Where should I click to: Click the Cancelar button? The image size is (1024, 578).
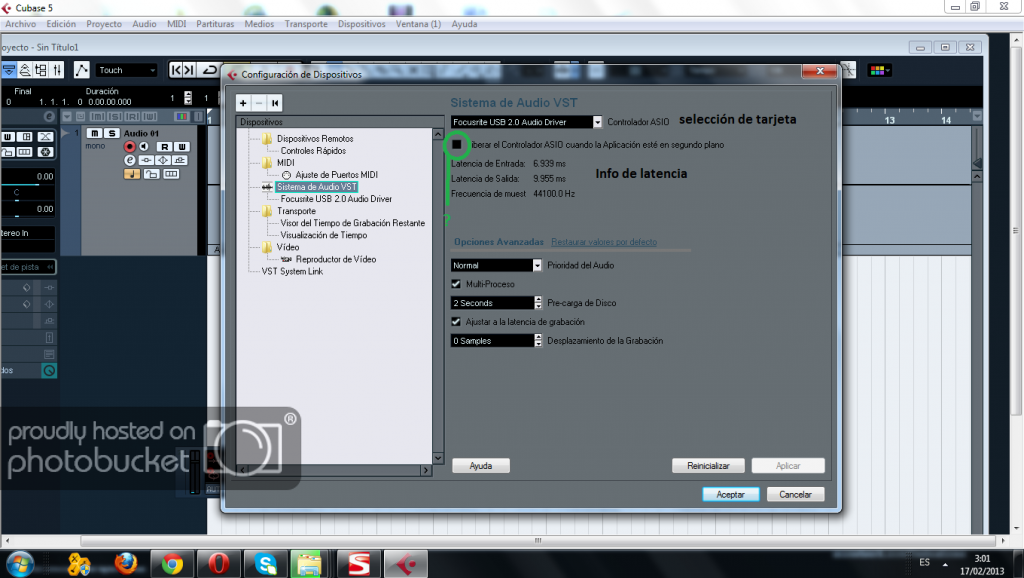[795, 494]
